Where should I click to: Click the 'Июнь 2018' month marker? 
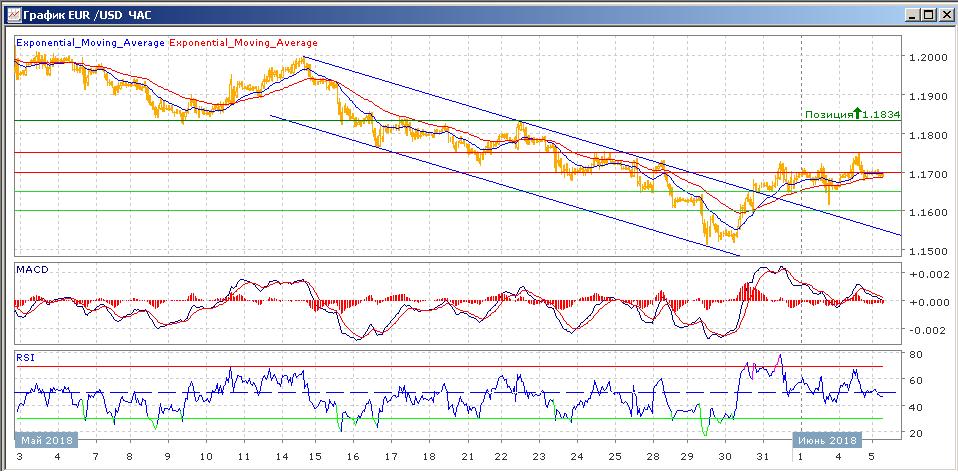coord(827,440)
